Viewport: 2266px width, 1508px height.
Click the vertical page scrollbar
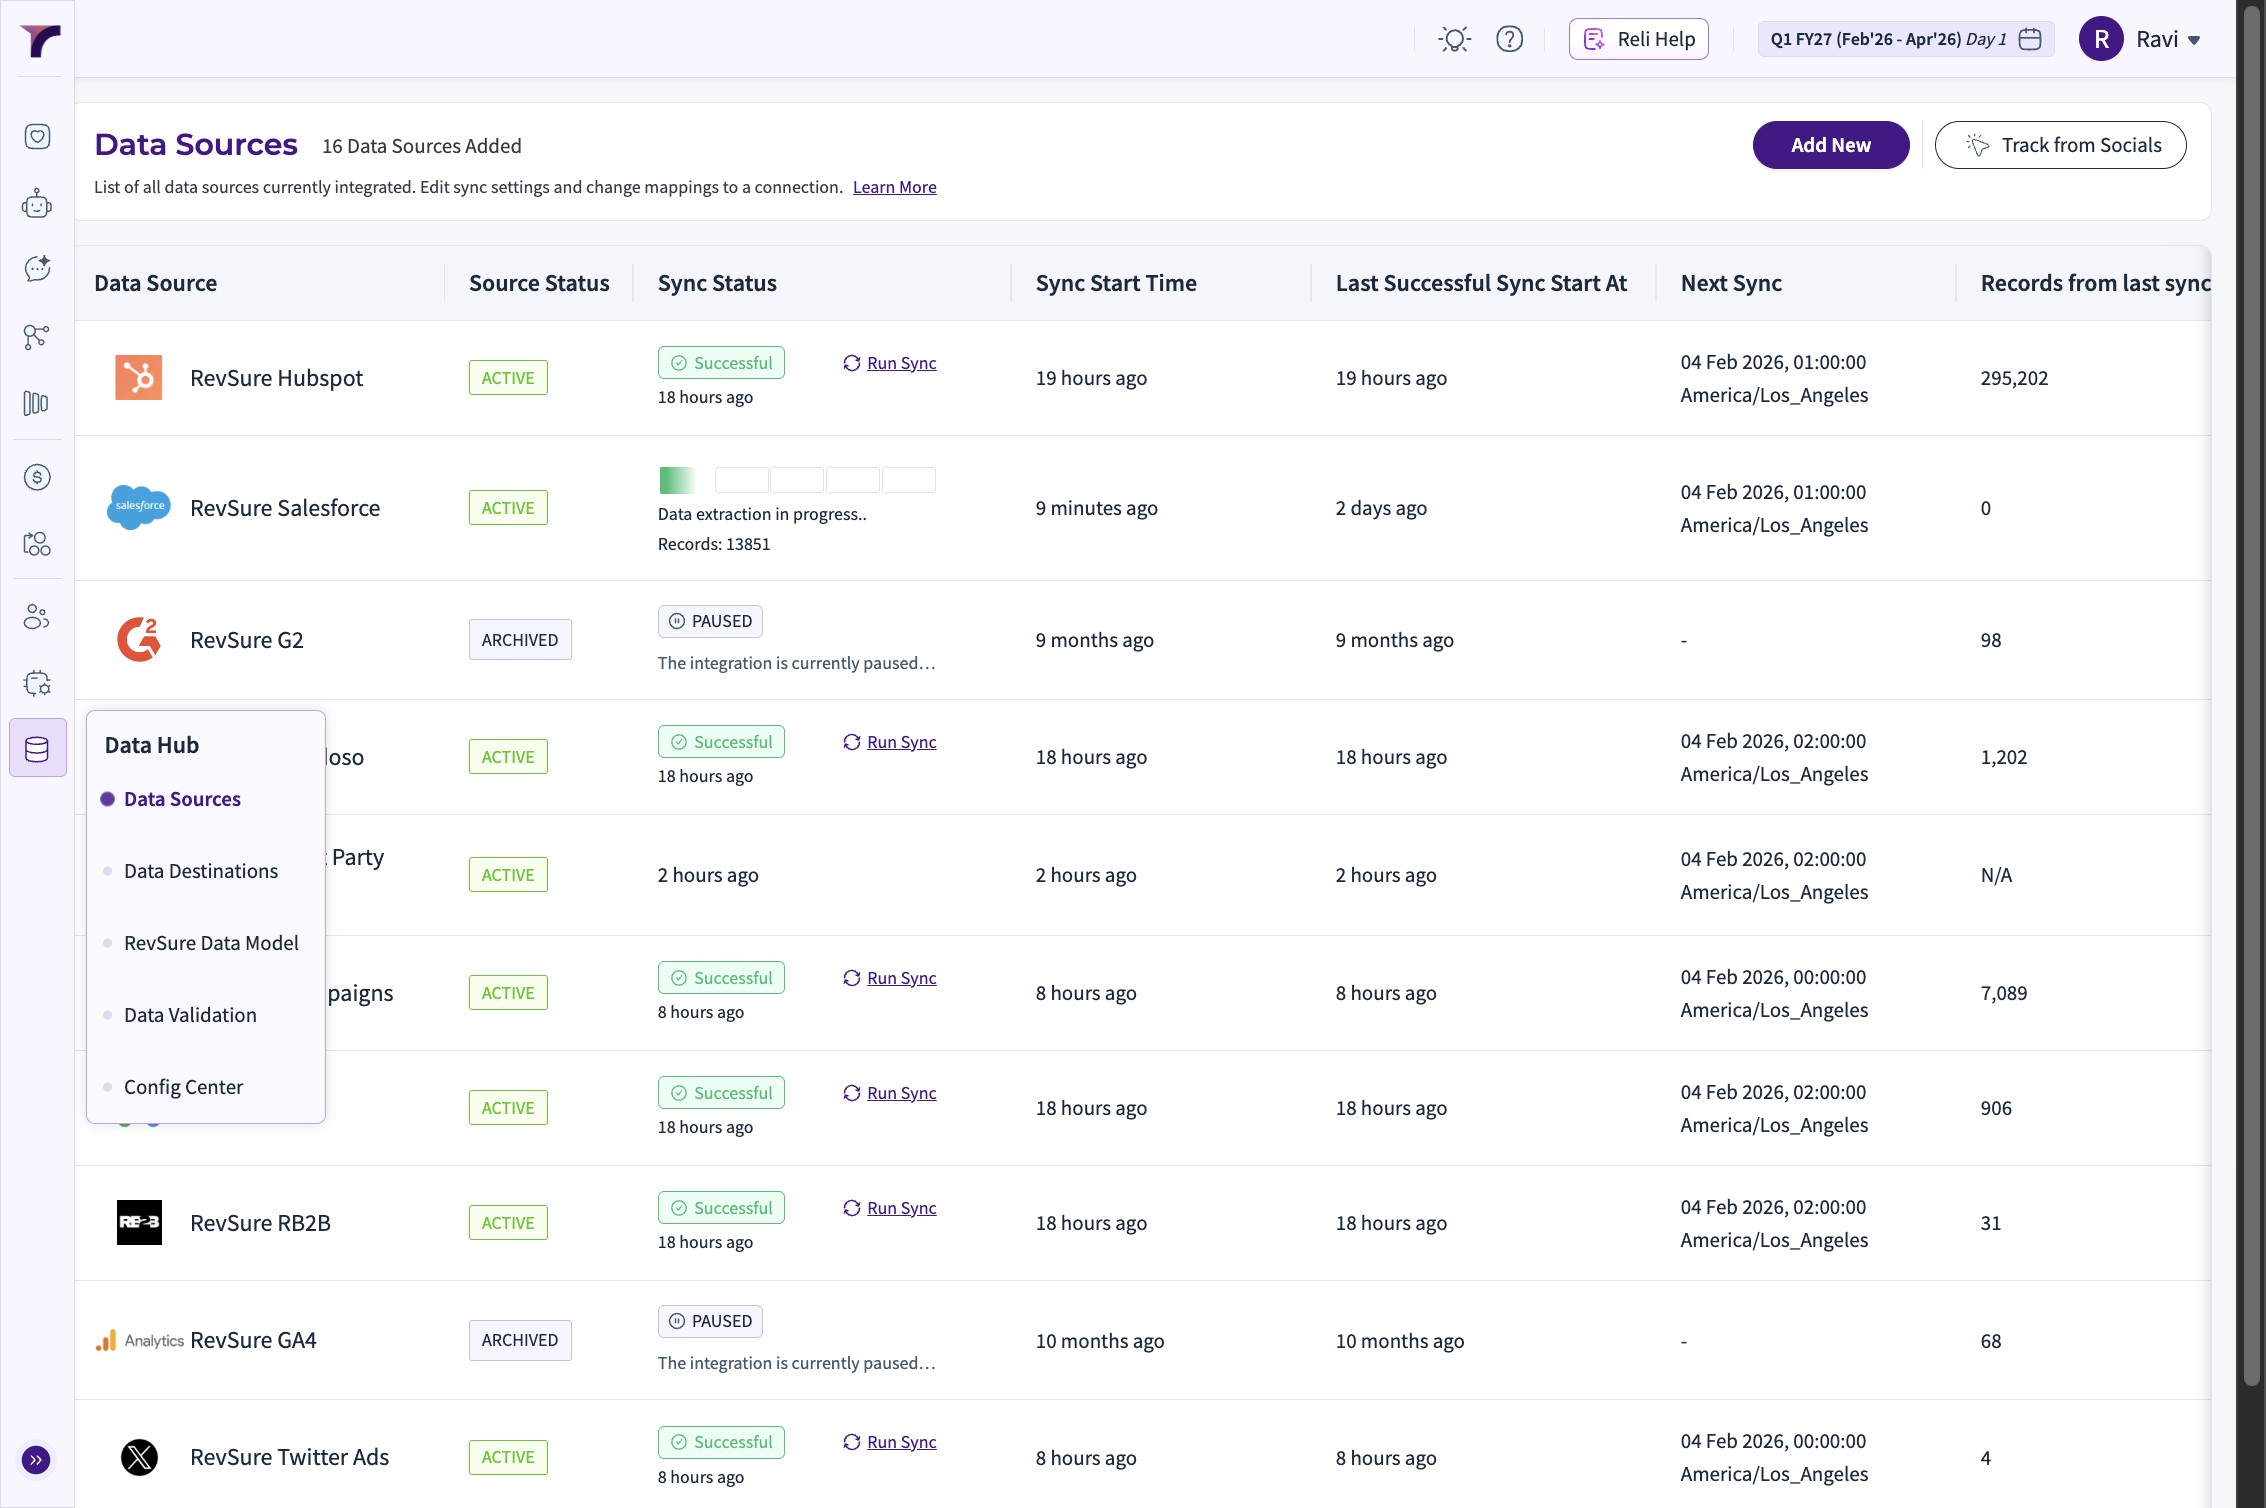[x=2251, y=700]
